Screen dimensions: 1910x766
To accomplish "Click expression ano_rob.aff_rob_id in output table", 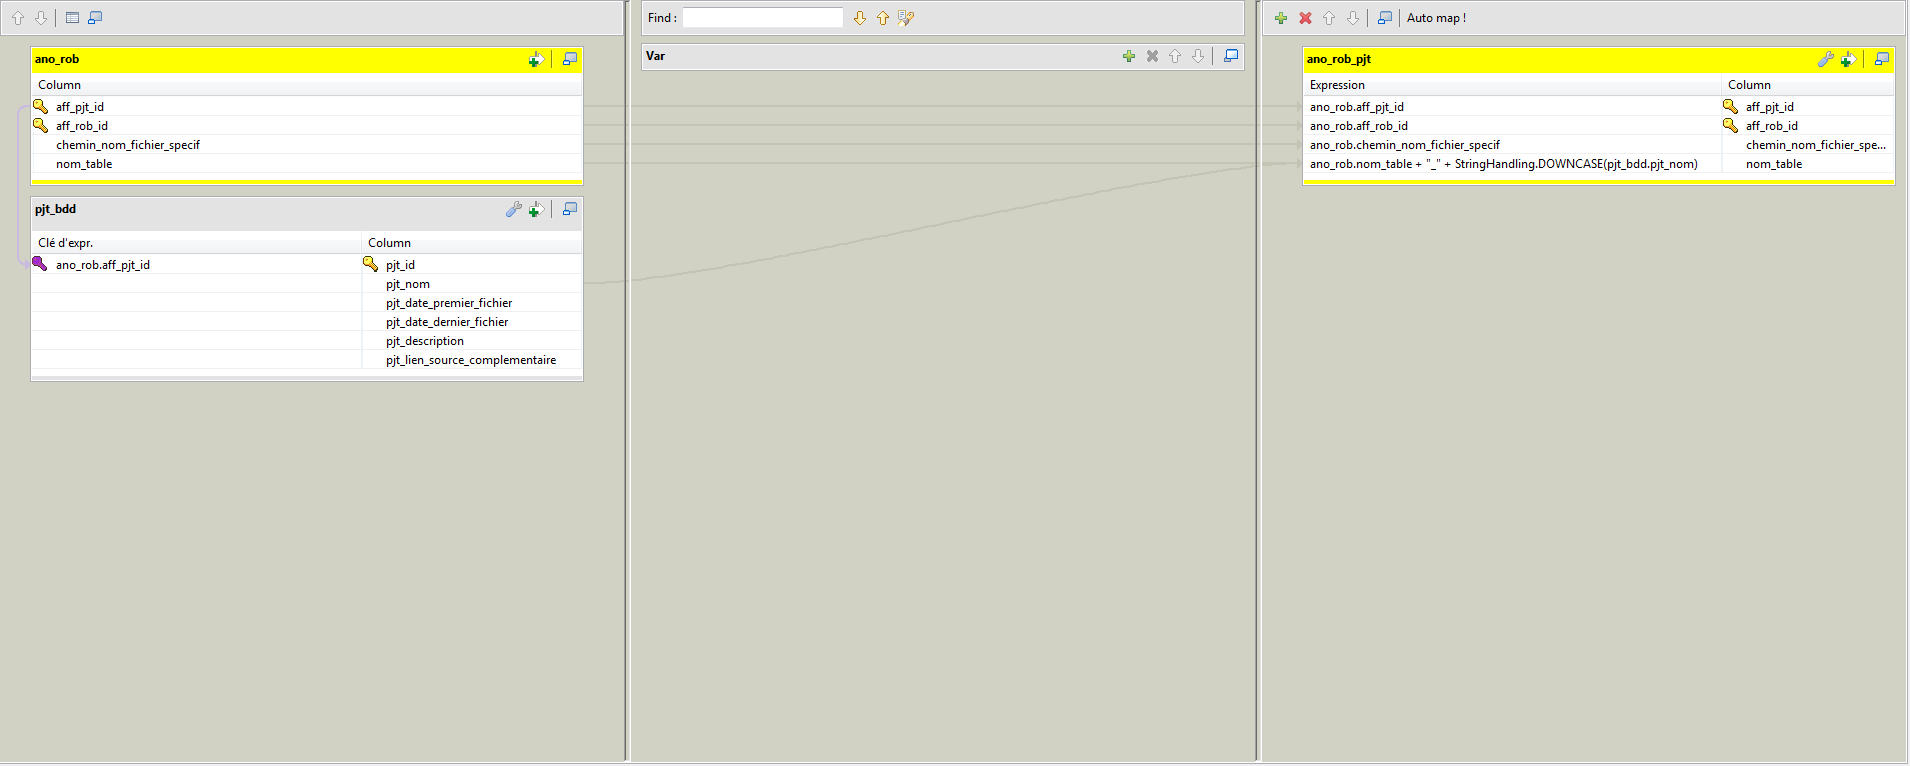I will click(x=1512, y=126).
